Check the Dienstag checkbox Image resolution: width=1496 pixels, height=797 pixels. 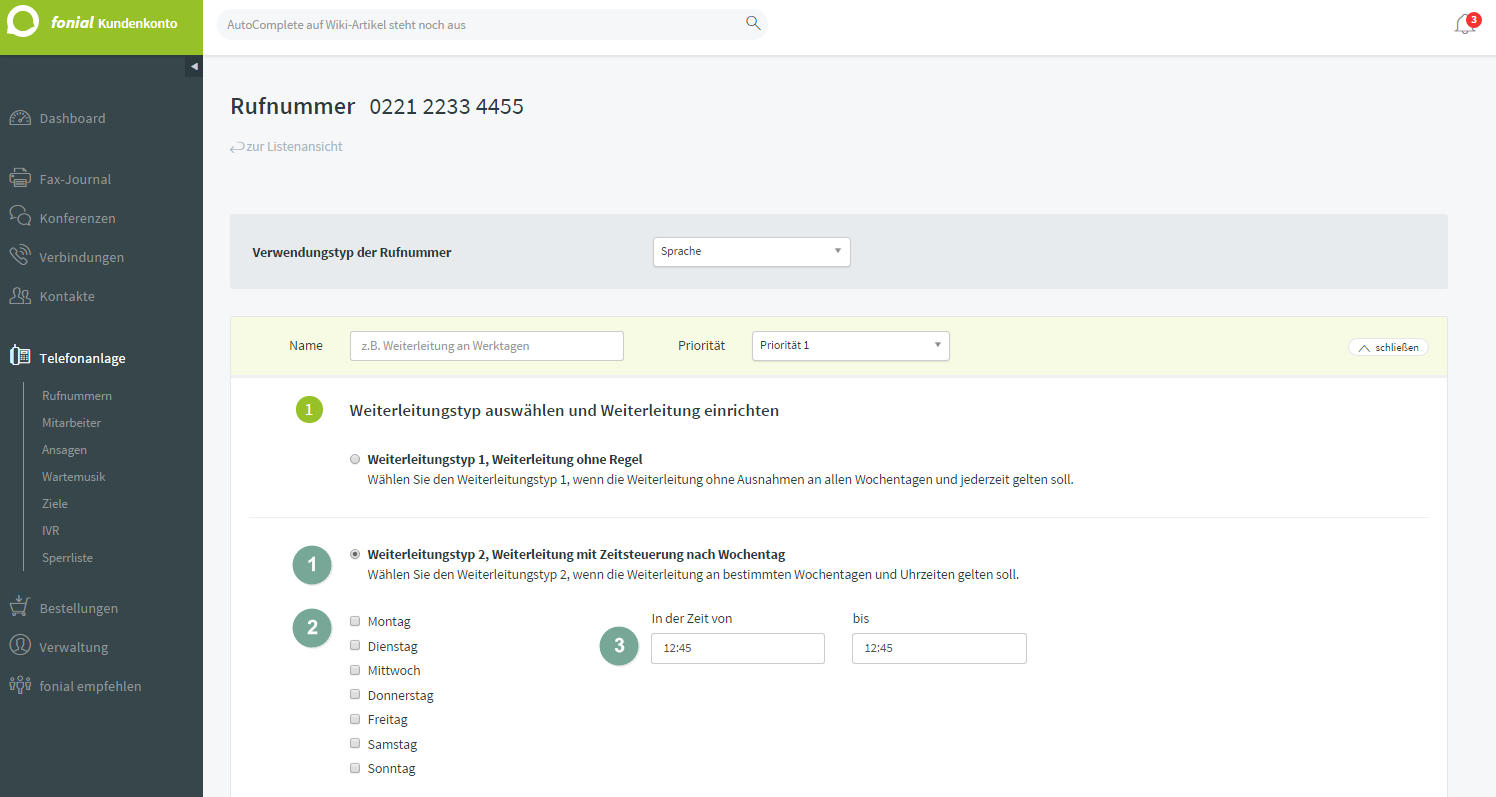(355, 646)
